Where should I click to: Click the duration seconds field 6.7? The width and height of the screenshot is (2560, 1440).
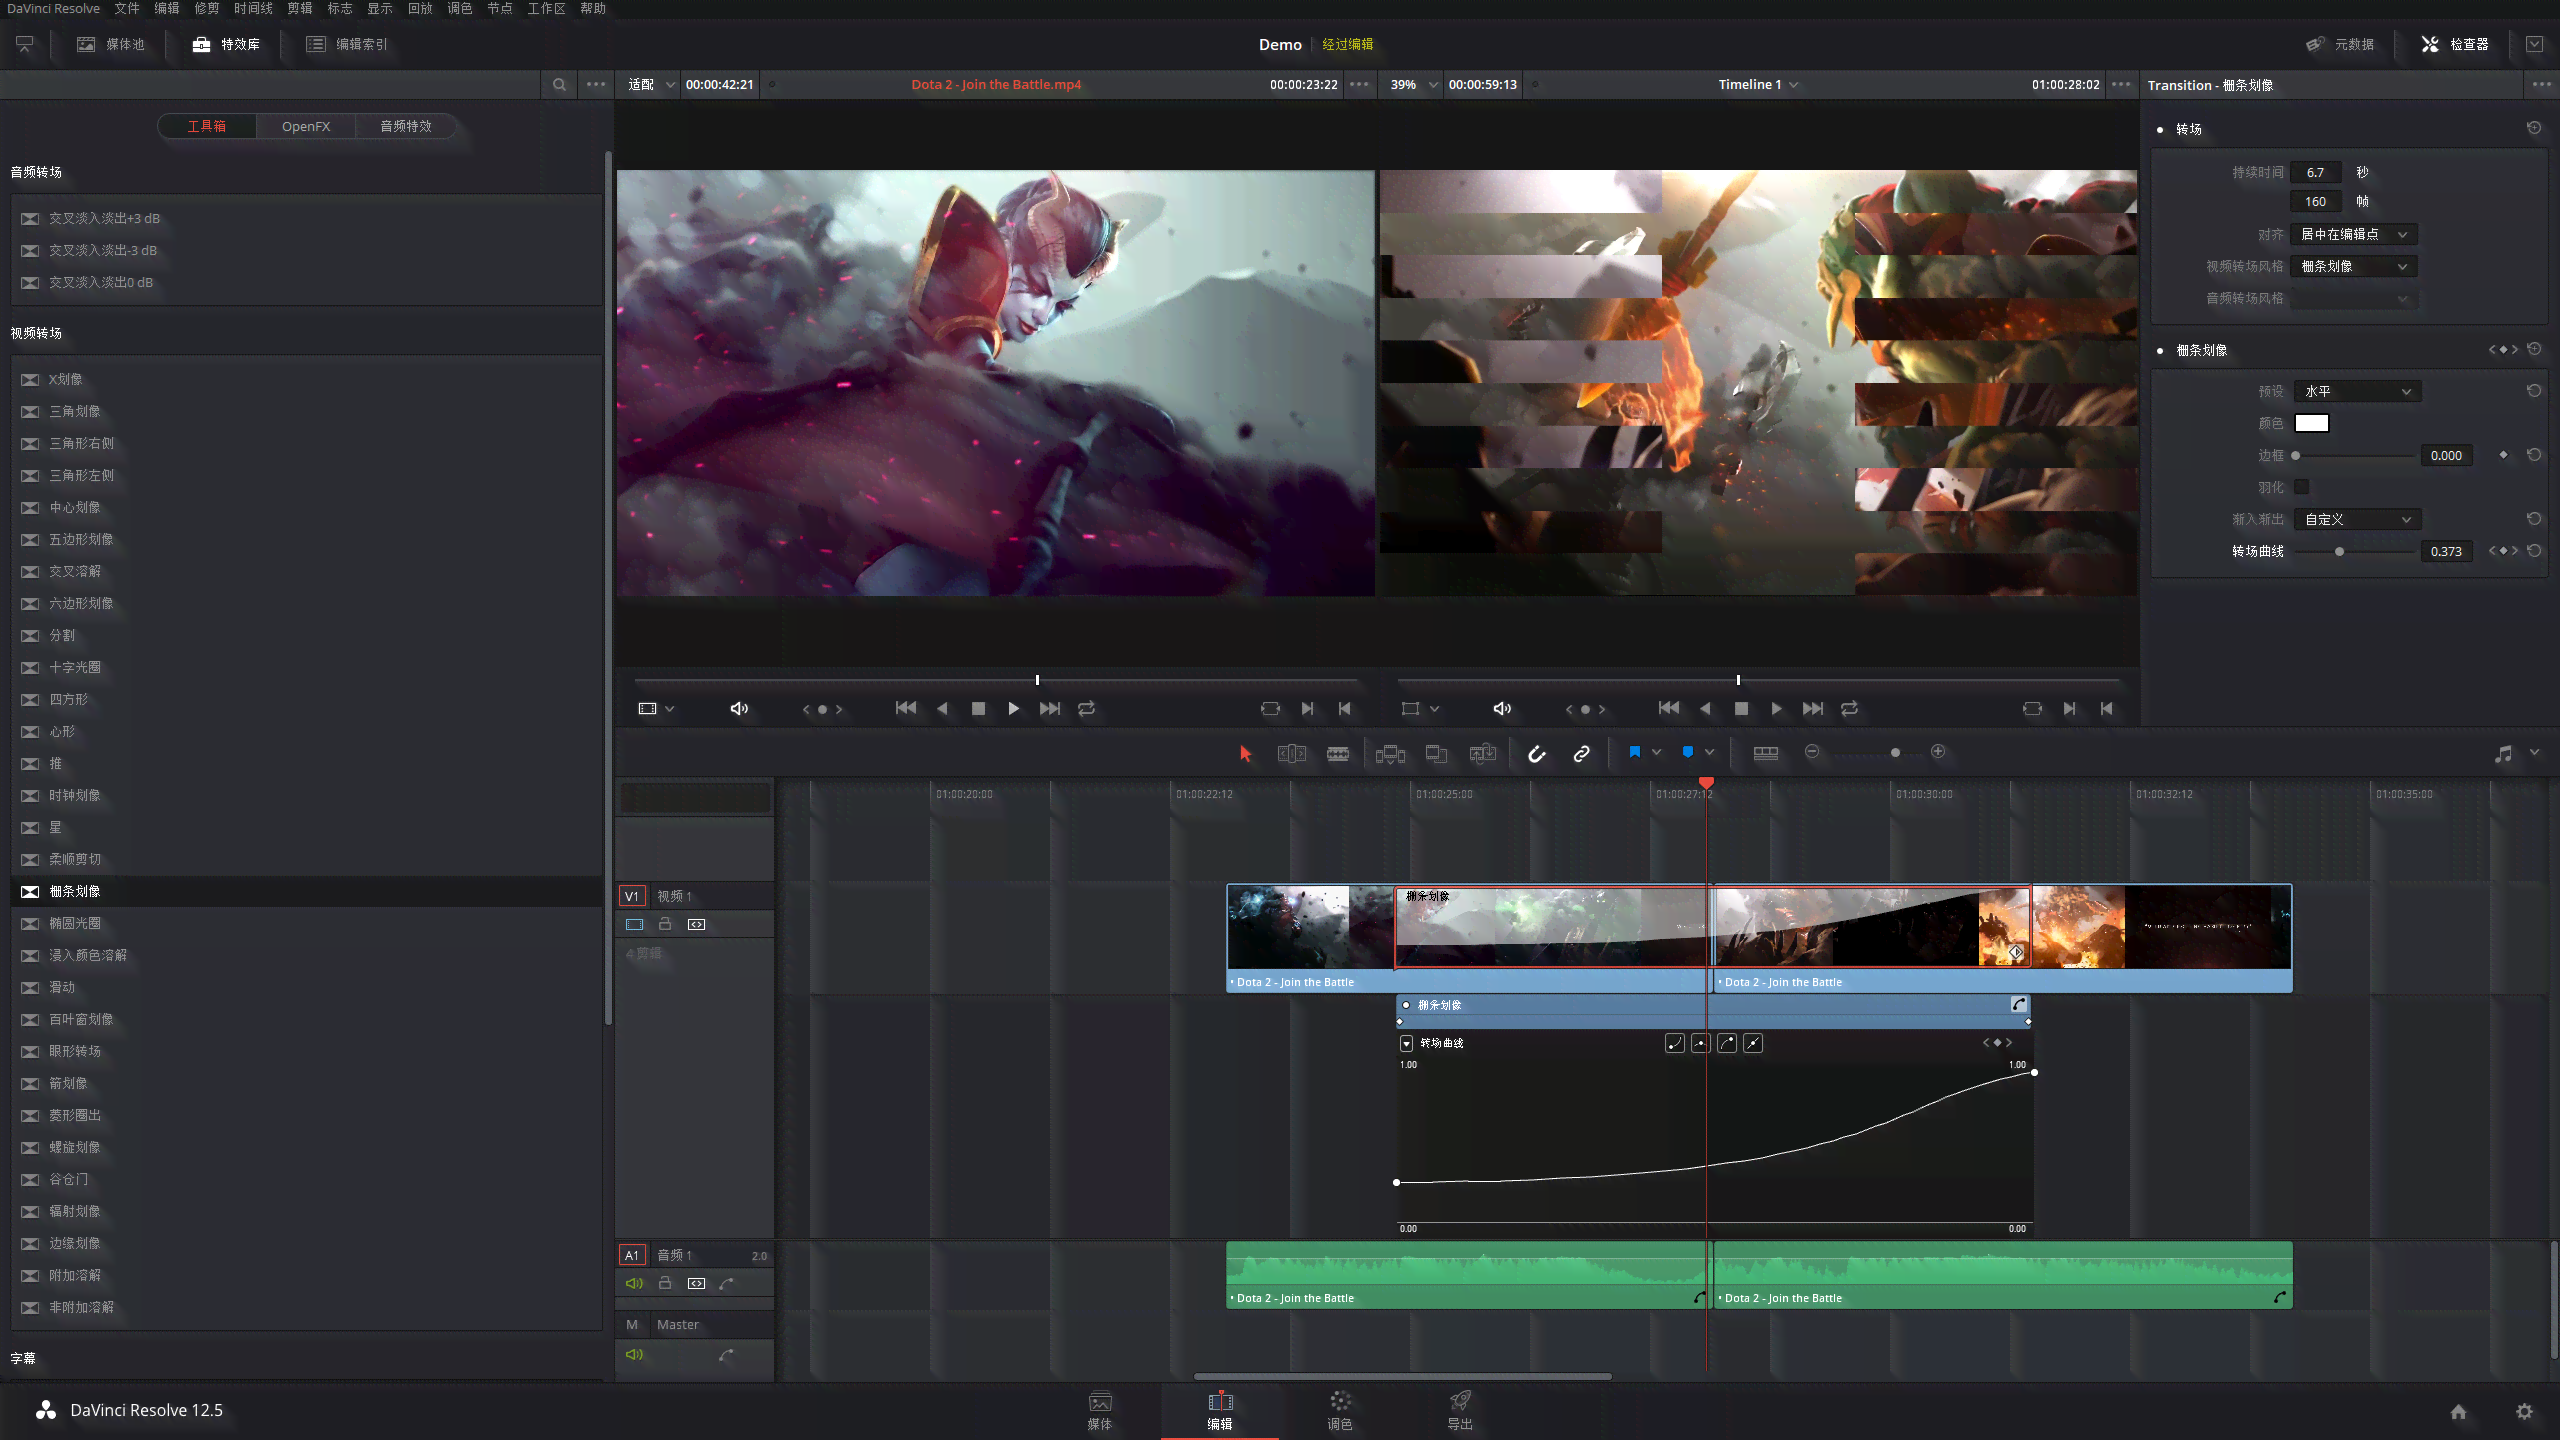pyautogui.click(x=2316, y=172)
